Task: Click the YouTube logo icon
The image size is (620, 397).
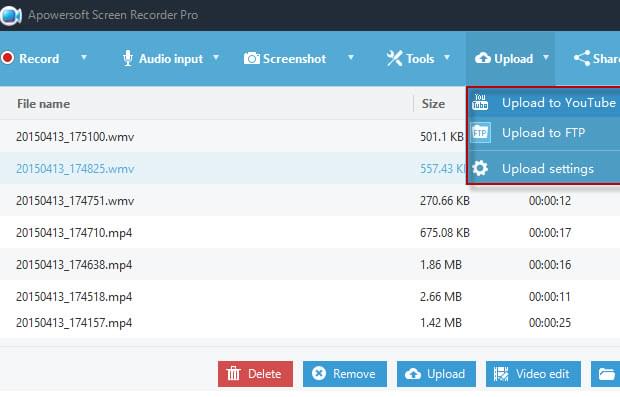Action: pos(480,102)
